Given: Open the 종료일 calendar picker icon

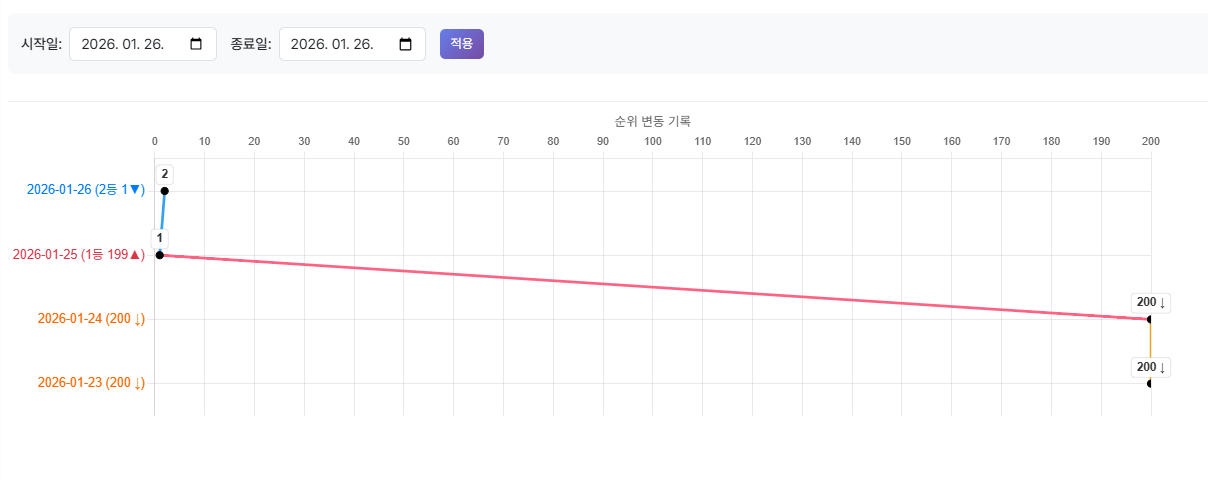Looking at the screenshot, I should pyautogui.click(x=406, y=44).
